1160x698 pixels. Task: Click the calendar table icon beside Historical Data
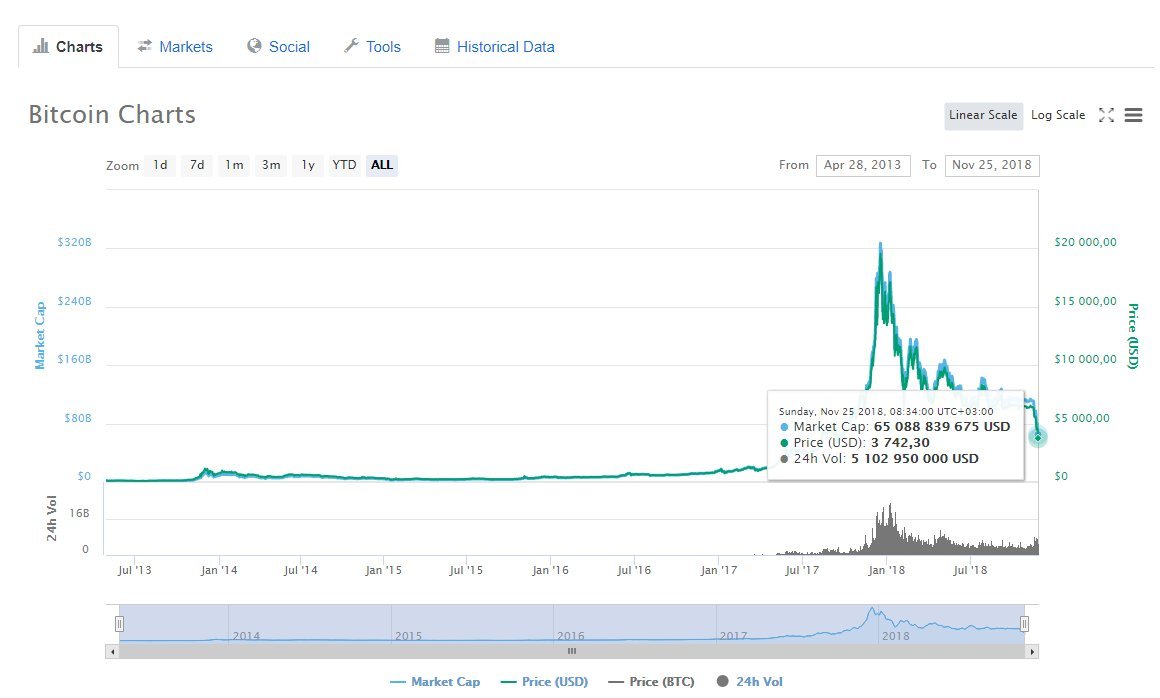(442, 46)
